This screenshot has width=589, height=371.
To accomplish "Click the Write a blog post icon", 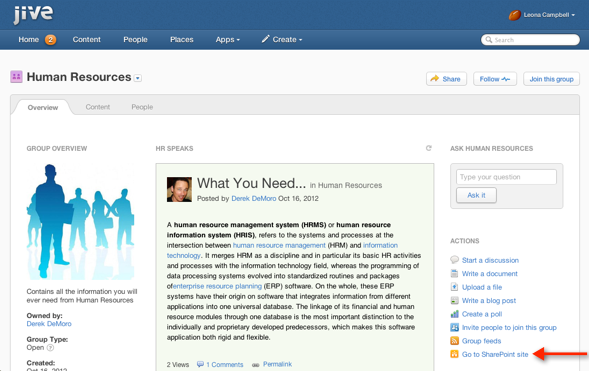I will pyautogui.click(x=454, y=300).
